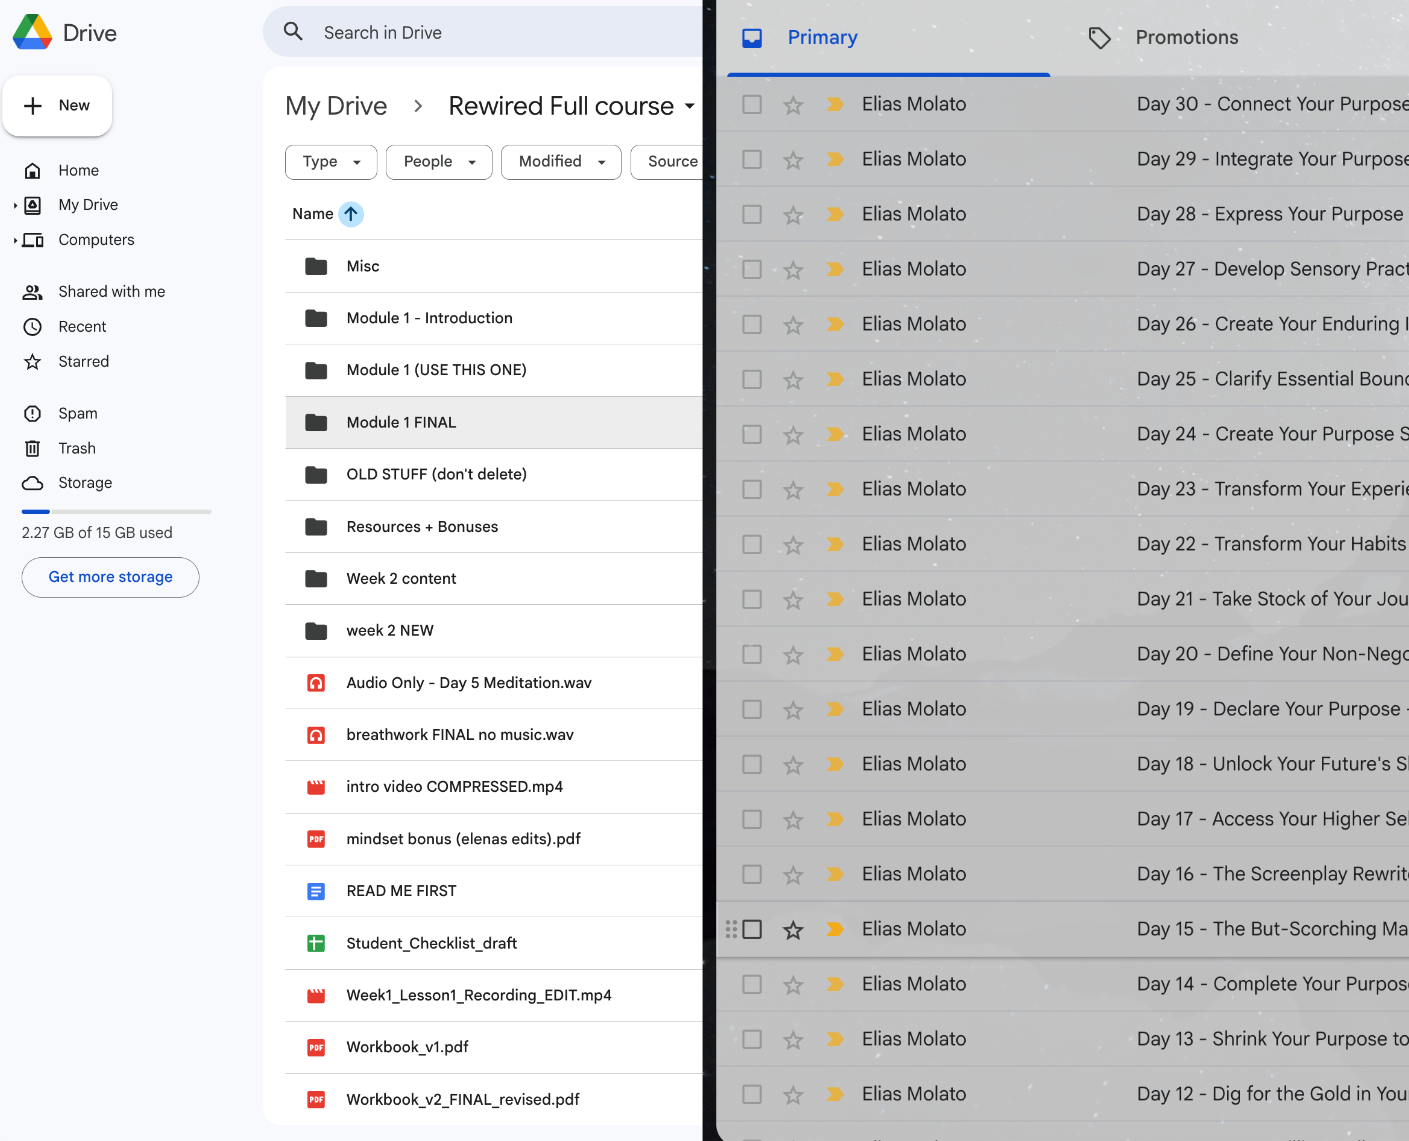Go to My Drive breadcrumb

[336, 106]
